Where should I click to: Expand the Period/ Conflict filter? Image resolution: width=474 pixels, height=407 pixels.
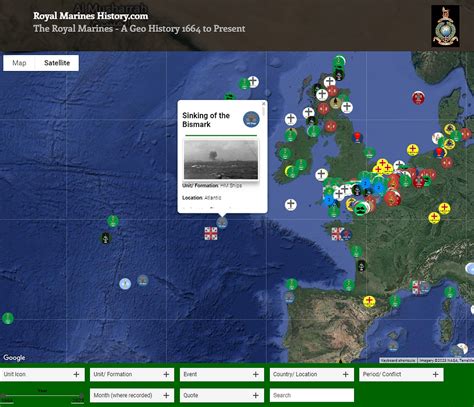tap(401, 374)
